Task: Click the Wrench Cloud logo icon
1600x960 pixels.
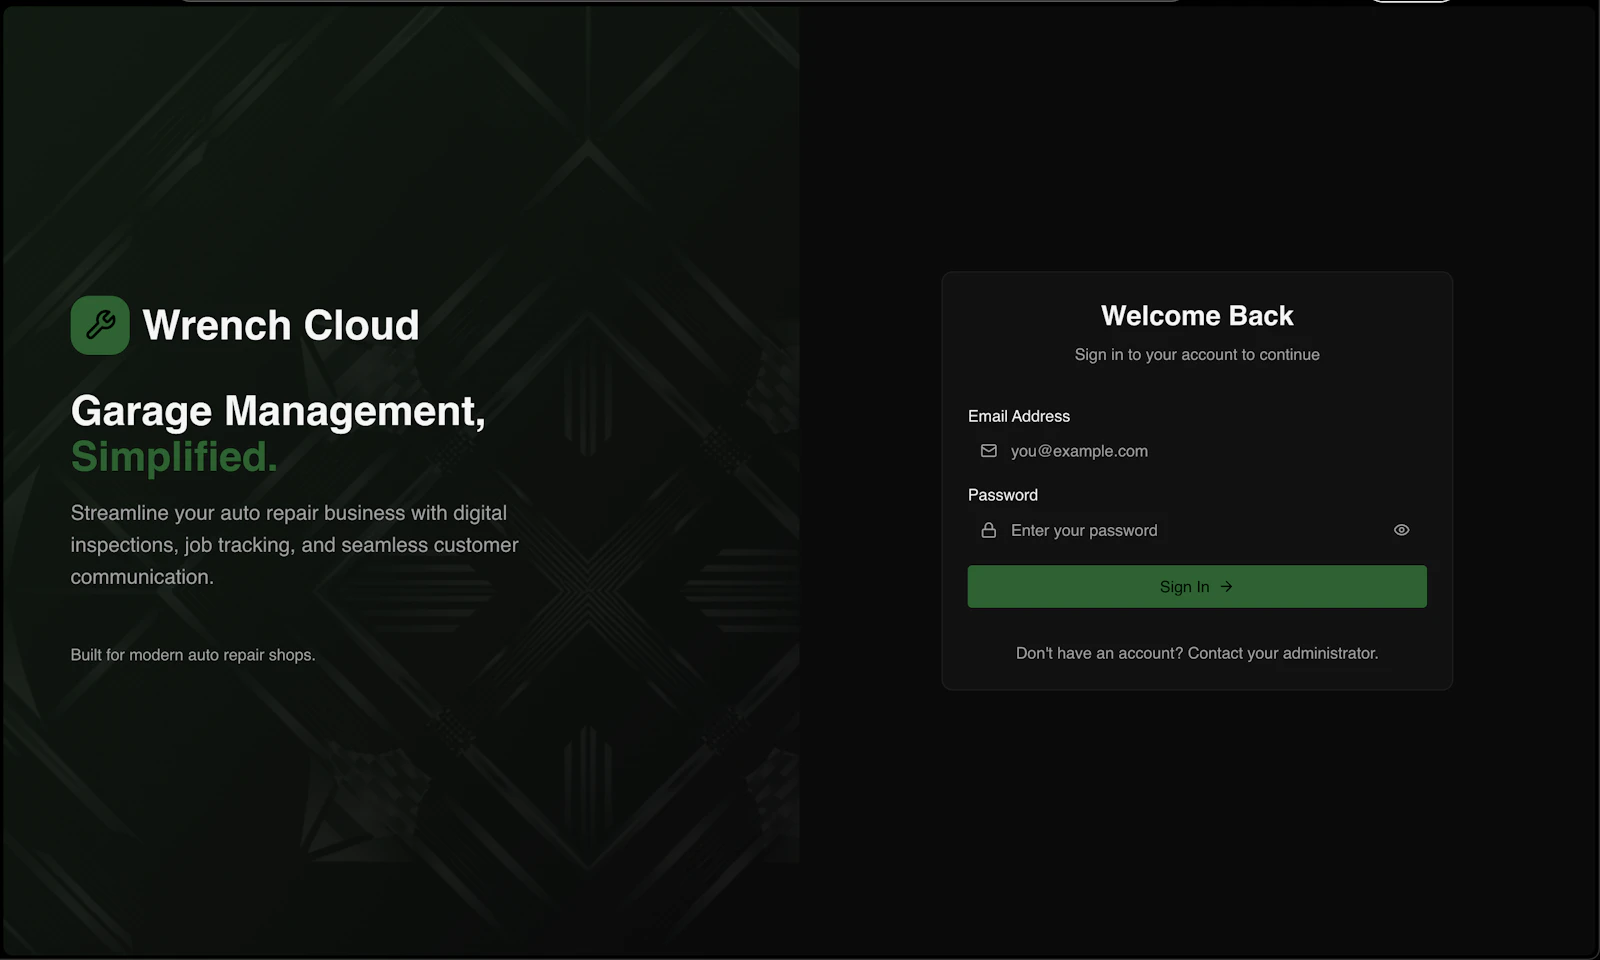Action: coord(100,325)
